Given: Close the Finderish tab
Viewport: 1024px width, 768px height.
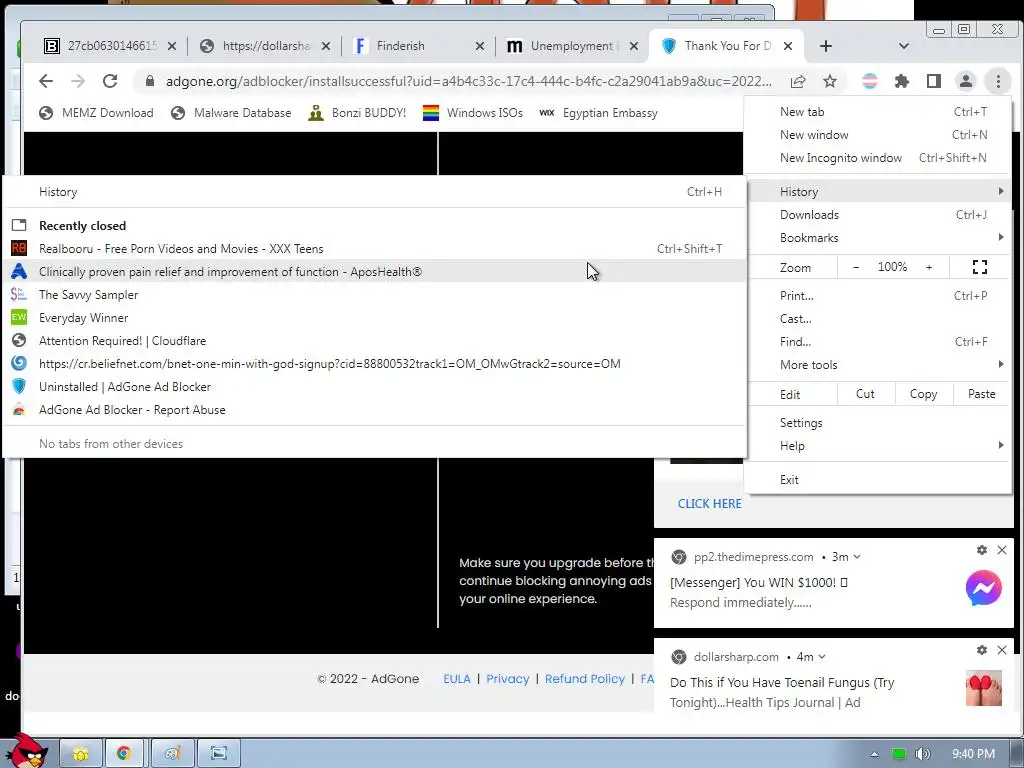Looking at the screenshot, I should coord(480,46).
